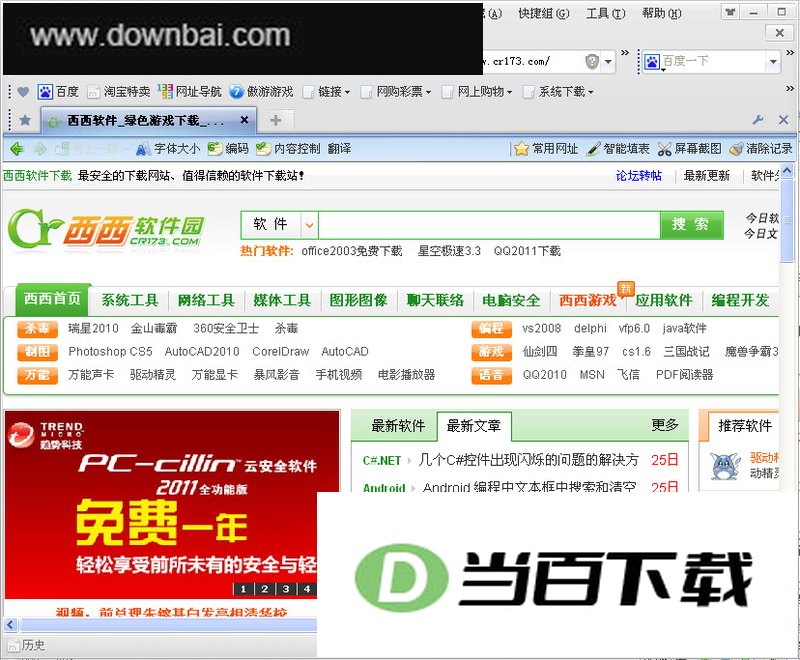The height and width of the screenshot is (660, 800).
Task: Click horizontal scrollbar left arrow
Action: (x=11, y=624)
